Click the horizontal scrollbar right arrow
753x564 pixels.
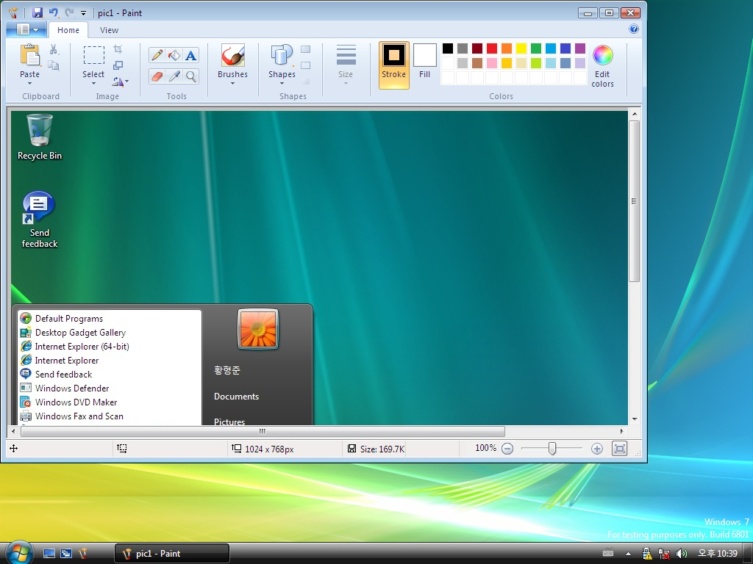621,431
